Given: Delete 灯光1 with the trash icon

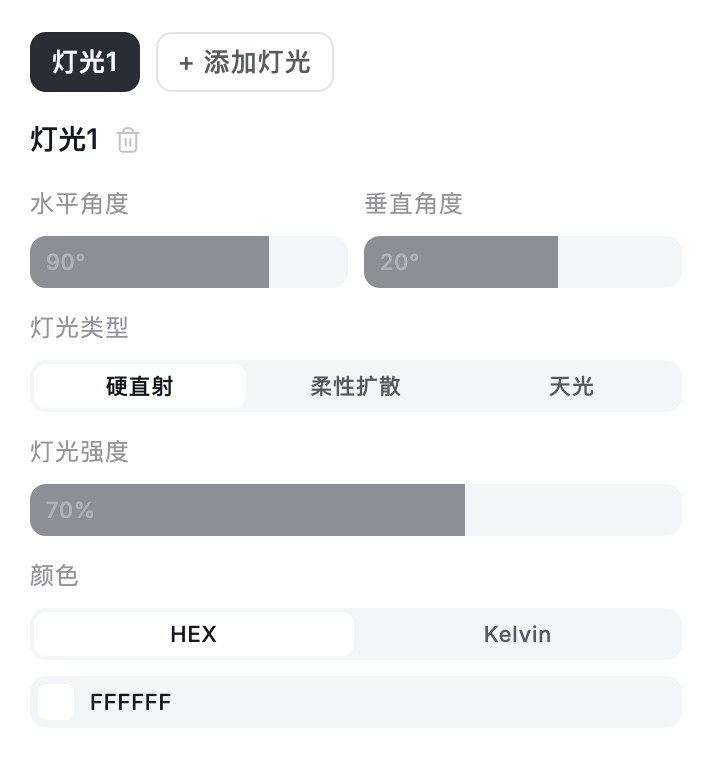Looking at the screenshot, I should pos(128,141).
